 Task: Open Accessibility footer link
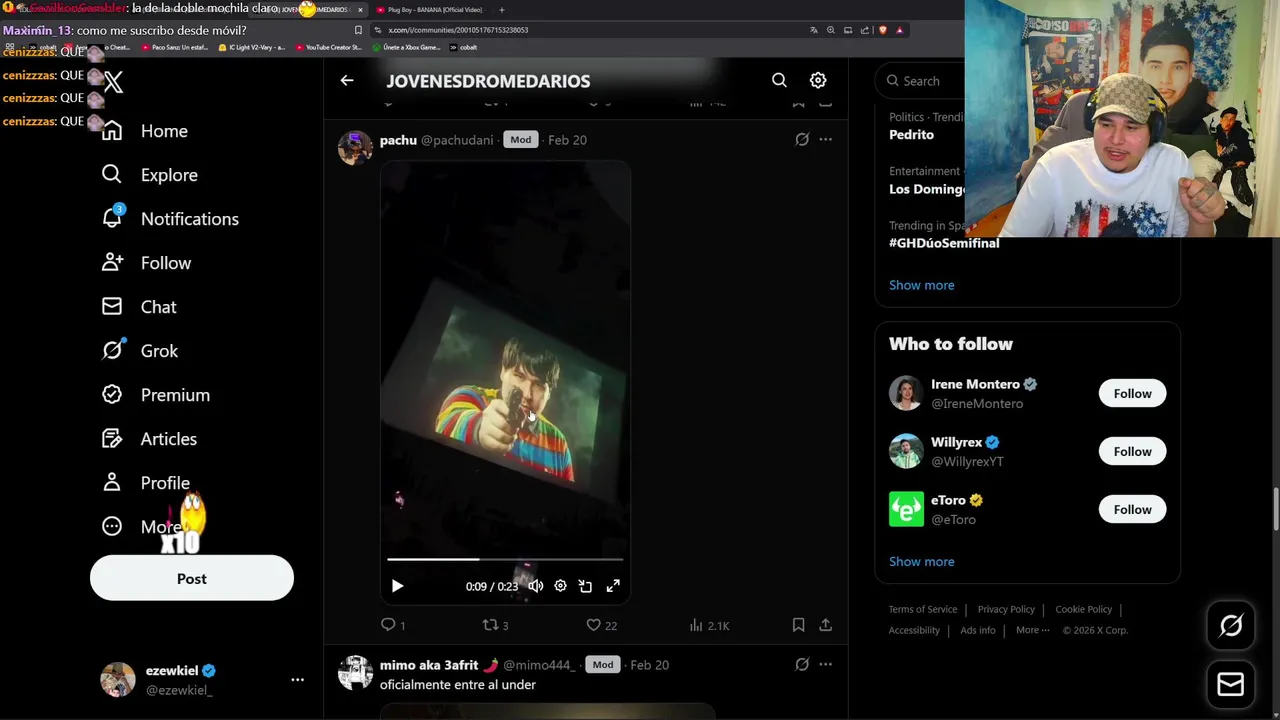pyautogui.click(x=914, y=630)
